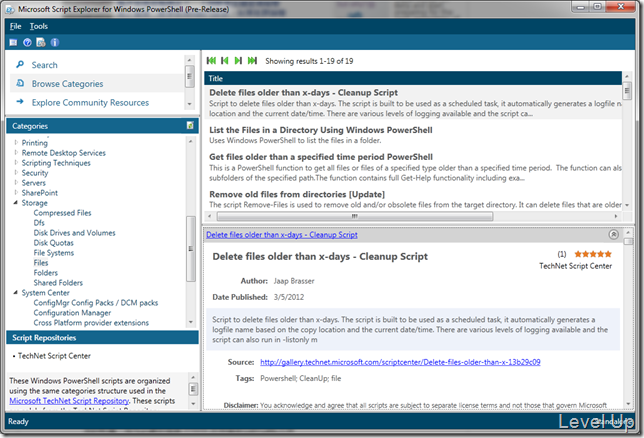The width and height of the screenshot is (644, 438).
Task: Expand the SharePoint category
Action: tap(16, 192)
